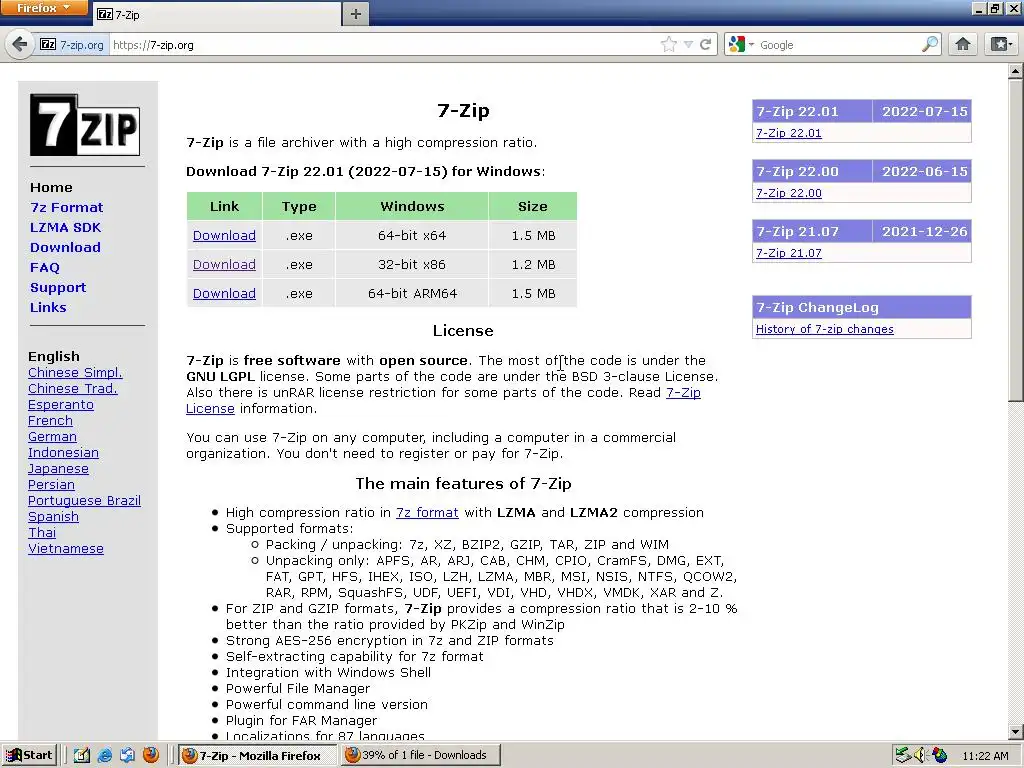The image size is (1024, 768).
Task: Click the search magnifier icon
Action: (x=929, y=44)
